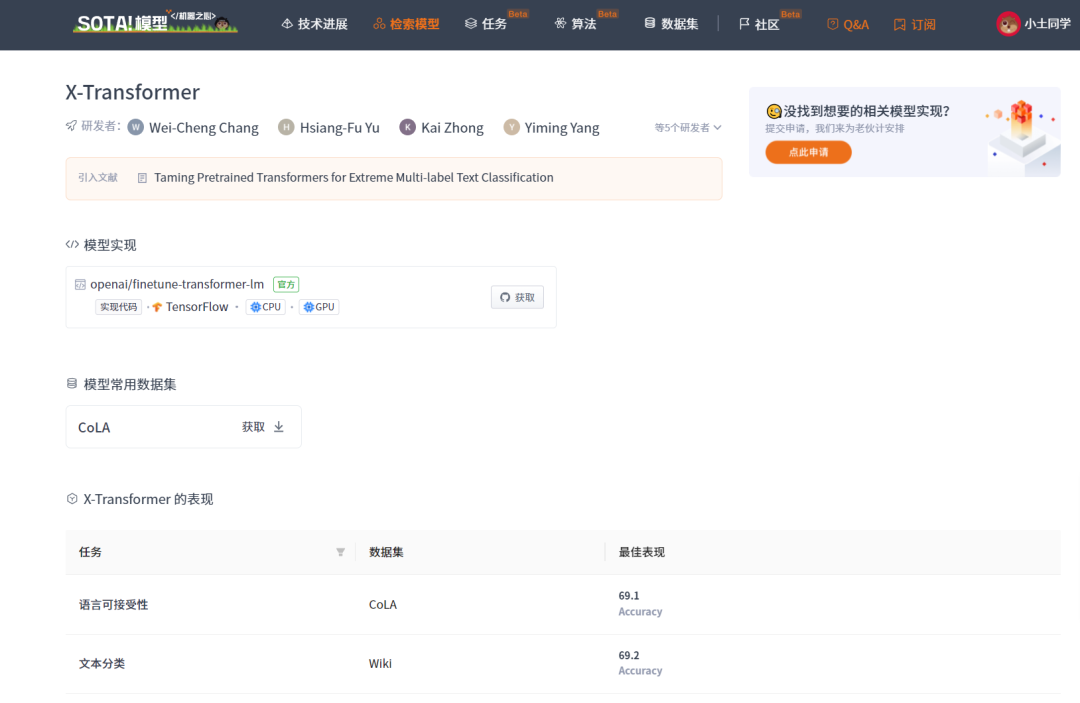Open the 数据集 navigation item
The height and width of the screenshot is (703, 1080).
pos(672,24)
